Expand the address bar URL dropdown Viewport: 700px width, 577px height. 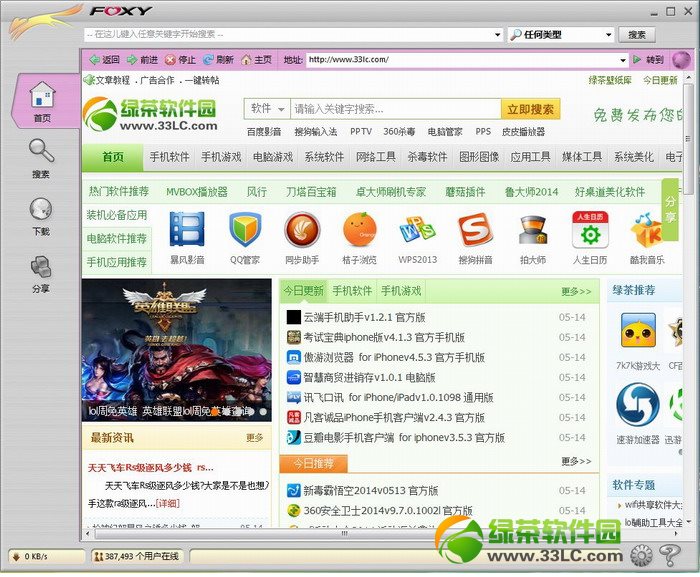(623, 59)
